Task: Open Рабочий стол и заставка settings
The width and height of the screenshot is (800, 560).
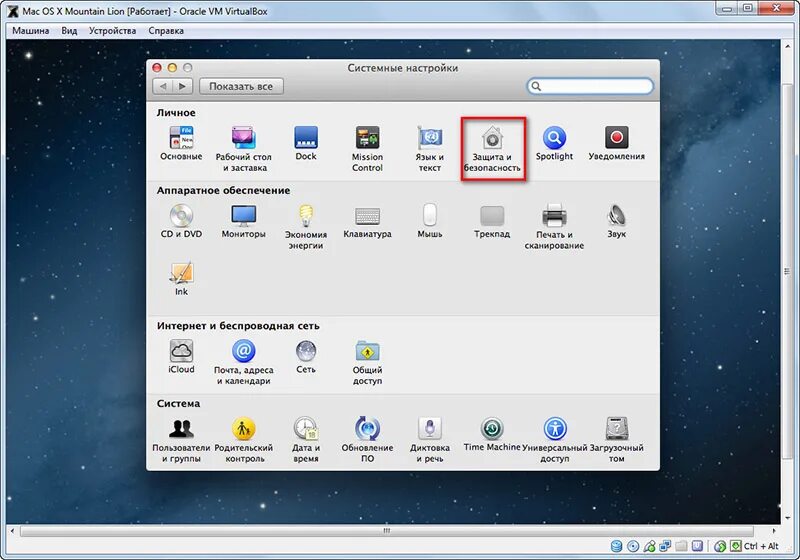Action: coord(243,149)
